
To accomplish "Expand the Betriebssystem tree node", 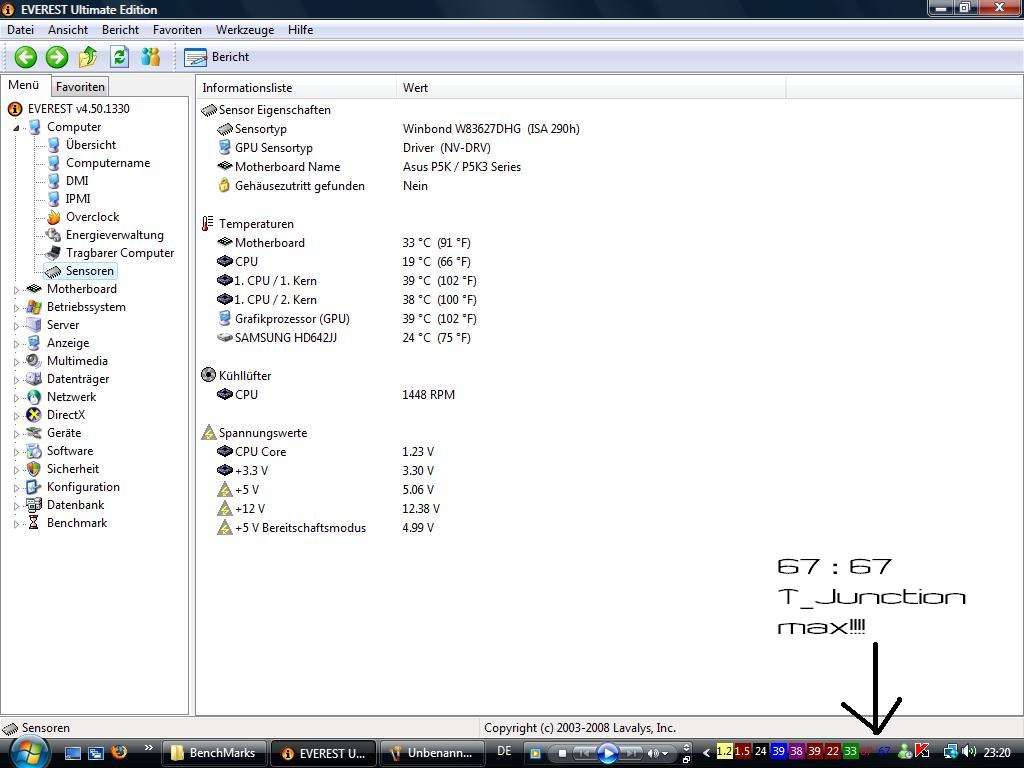I will (x=16, y=308).
